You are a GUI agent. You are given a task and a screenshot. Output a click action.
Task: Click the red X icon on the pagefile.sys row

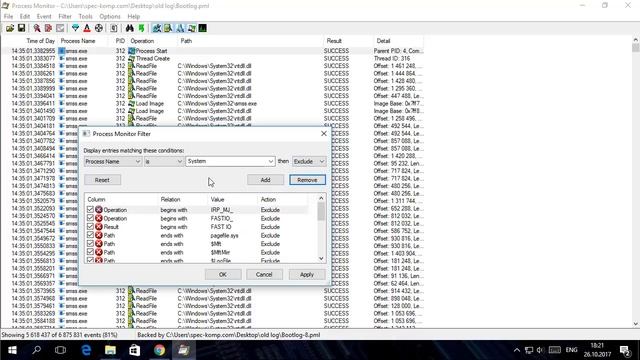[99, 235]
